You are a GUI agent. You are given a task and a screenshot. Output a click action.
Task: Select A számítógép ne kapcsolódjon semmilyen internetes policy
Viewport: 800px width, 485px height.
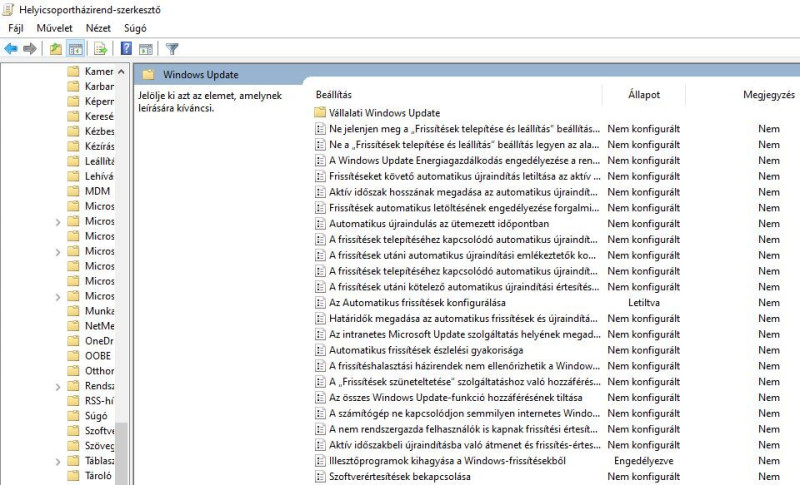[x=464, y=413]
